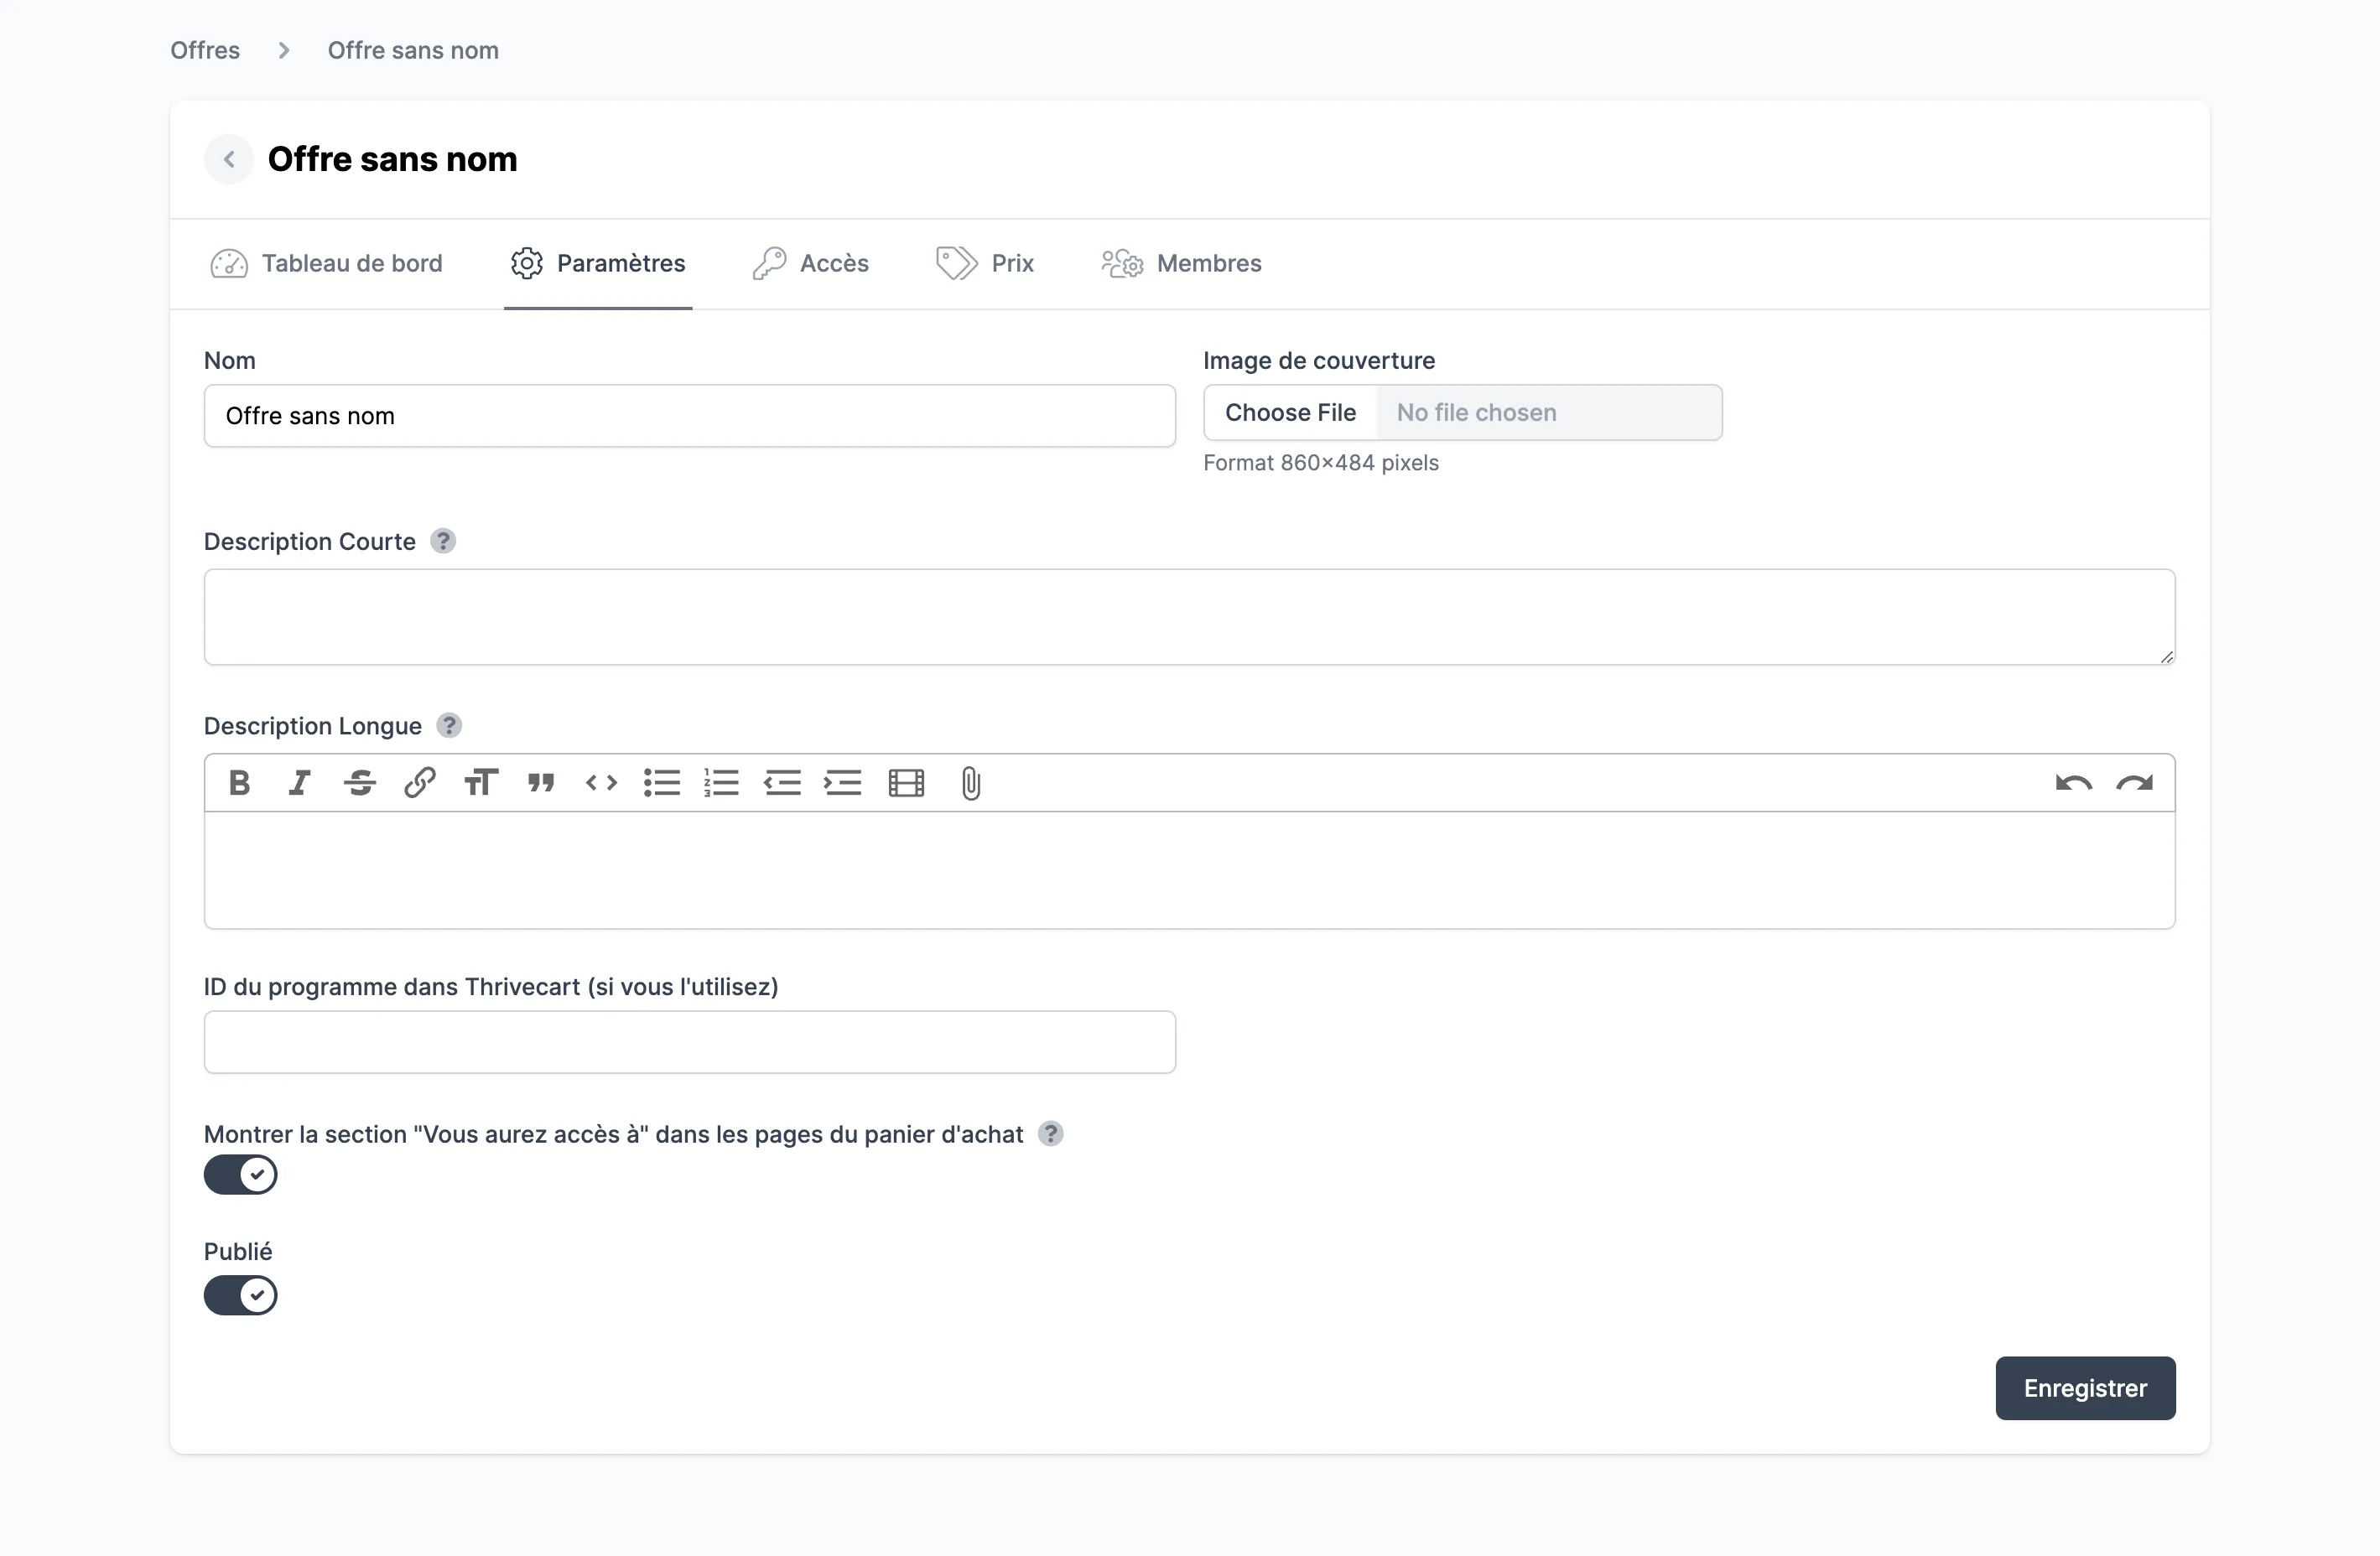Create a bulleted list

point(662,783)
